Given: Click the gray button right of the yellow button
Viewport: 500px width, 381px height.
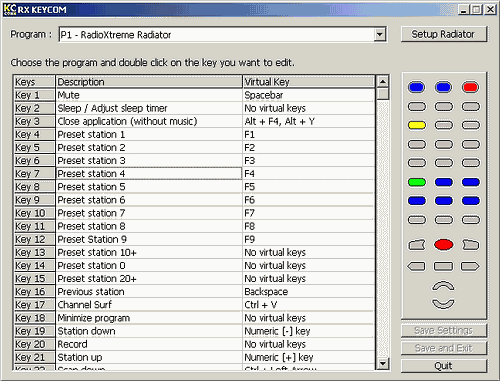Looking at the screenshot, I should (x=444, y=125).
